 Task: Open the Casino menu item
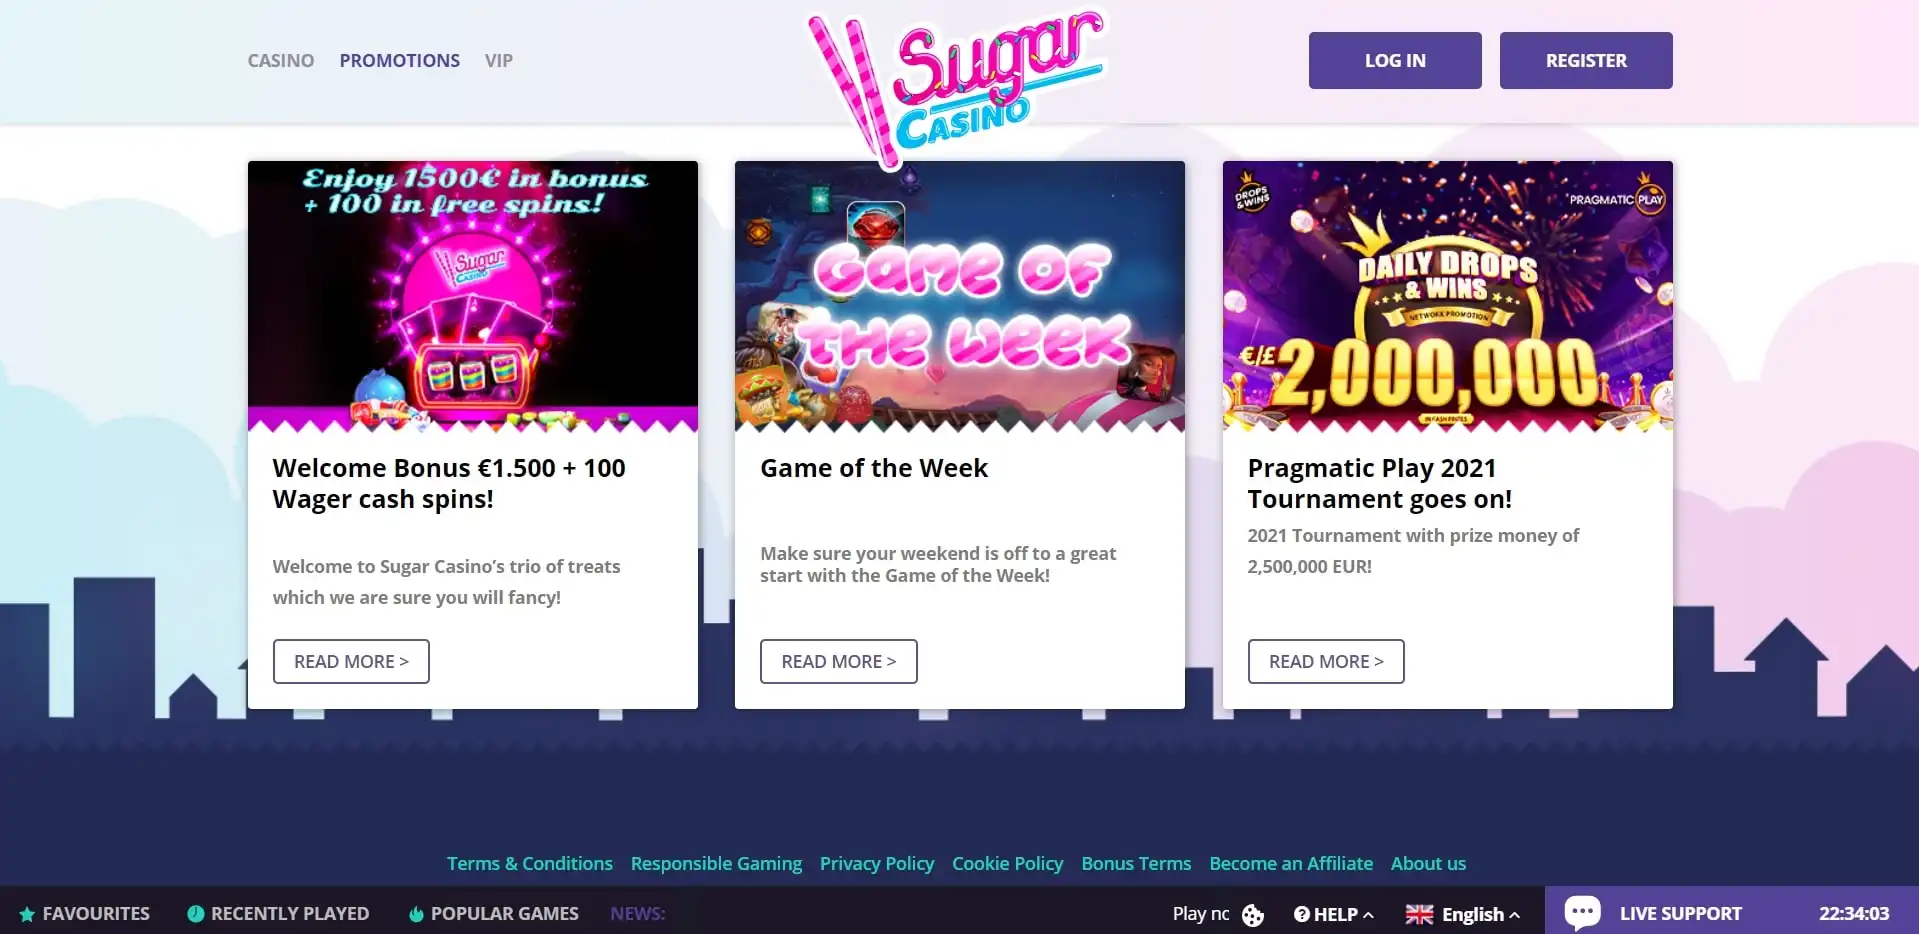[281, 60]
